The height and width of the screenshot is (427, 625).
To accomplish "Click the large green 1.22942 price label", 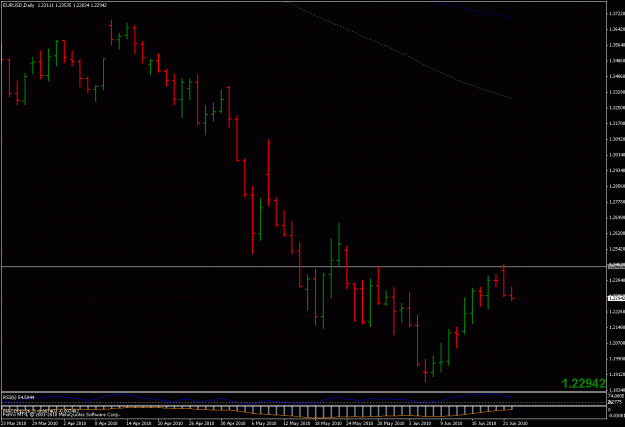I will click(584, 384).
